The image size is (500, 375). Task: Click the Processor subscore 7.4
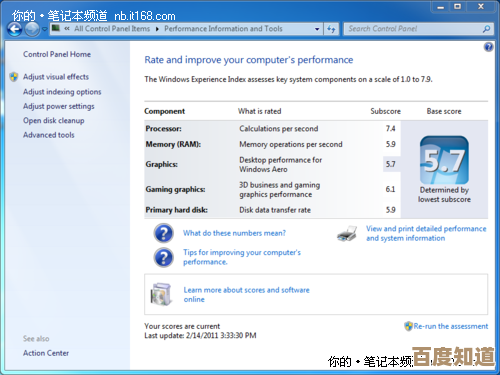click(x=390, y=129)
